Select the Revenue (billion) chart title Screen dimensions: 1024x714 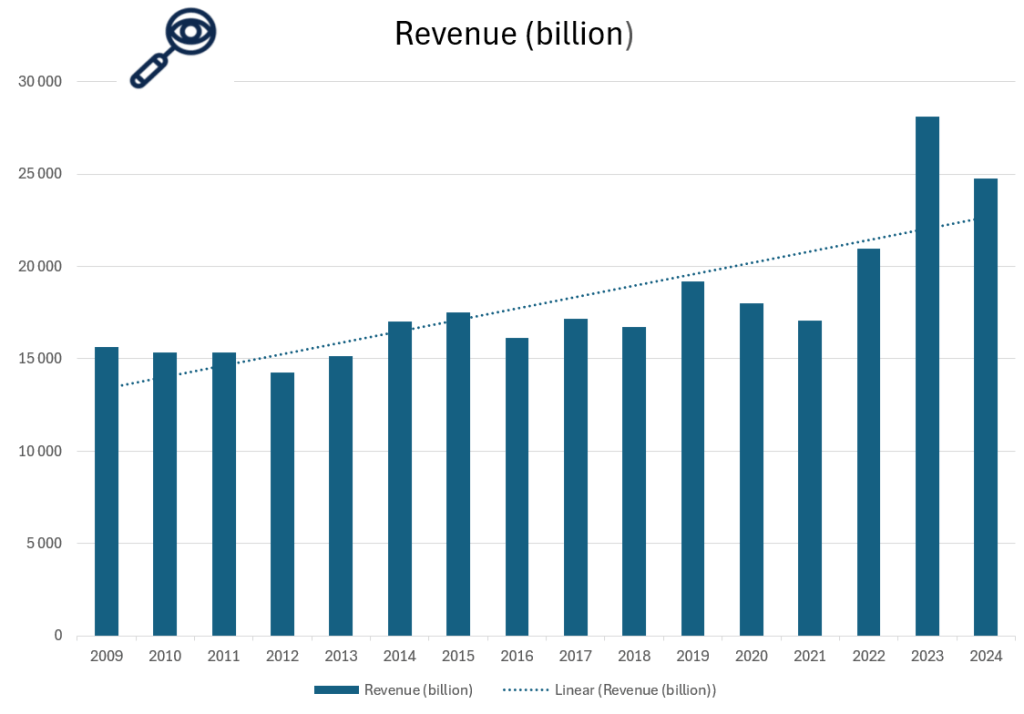coord(514,33)
